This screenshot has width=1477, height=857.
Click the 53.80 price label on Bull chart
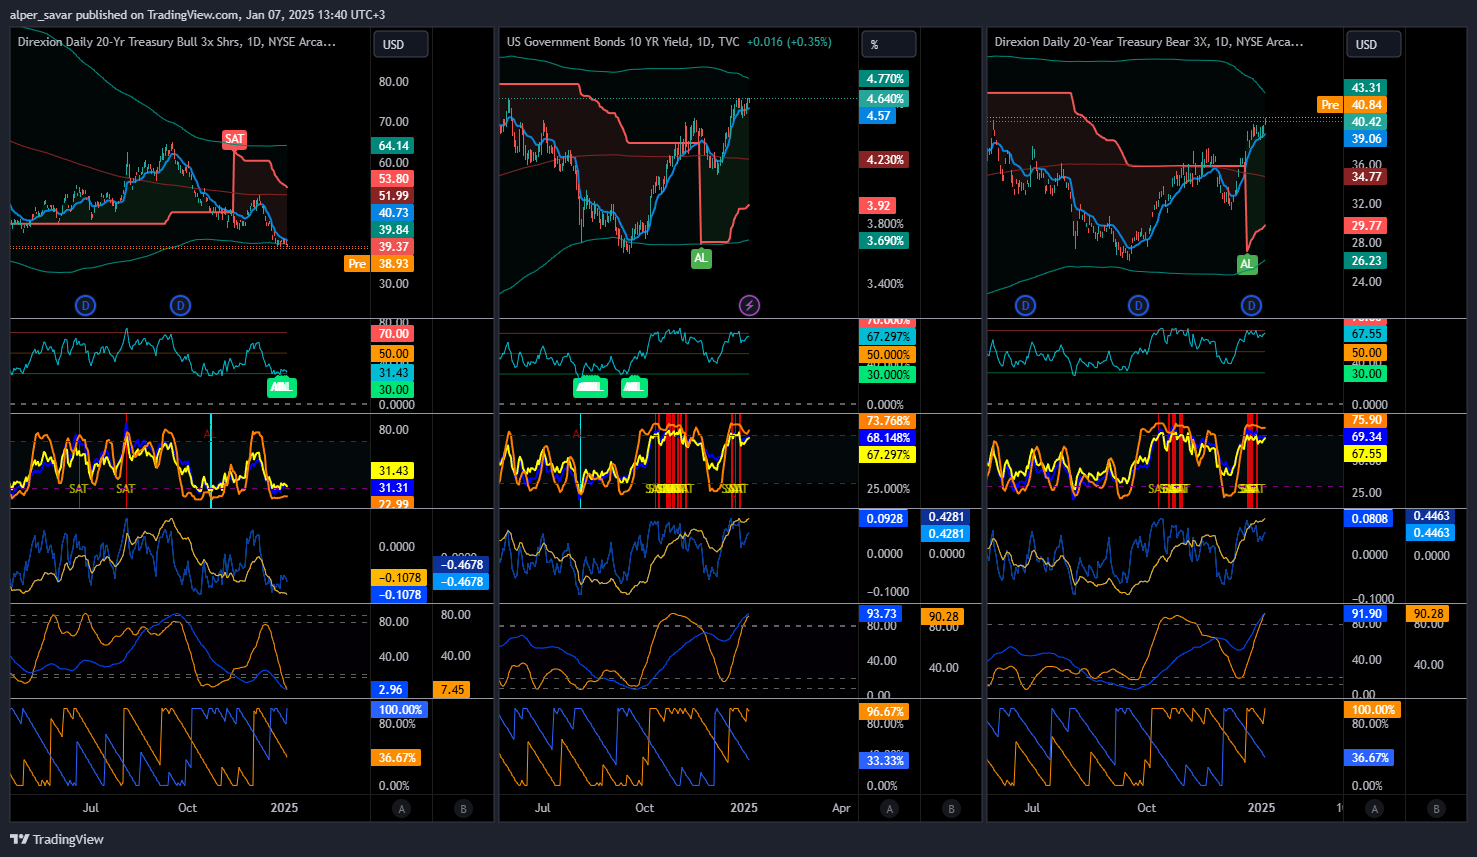point(394,179)
